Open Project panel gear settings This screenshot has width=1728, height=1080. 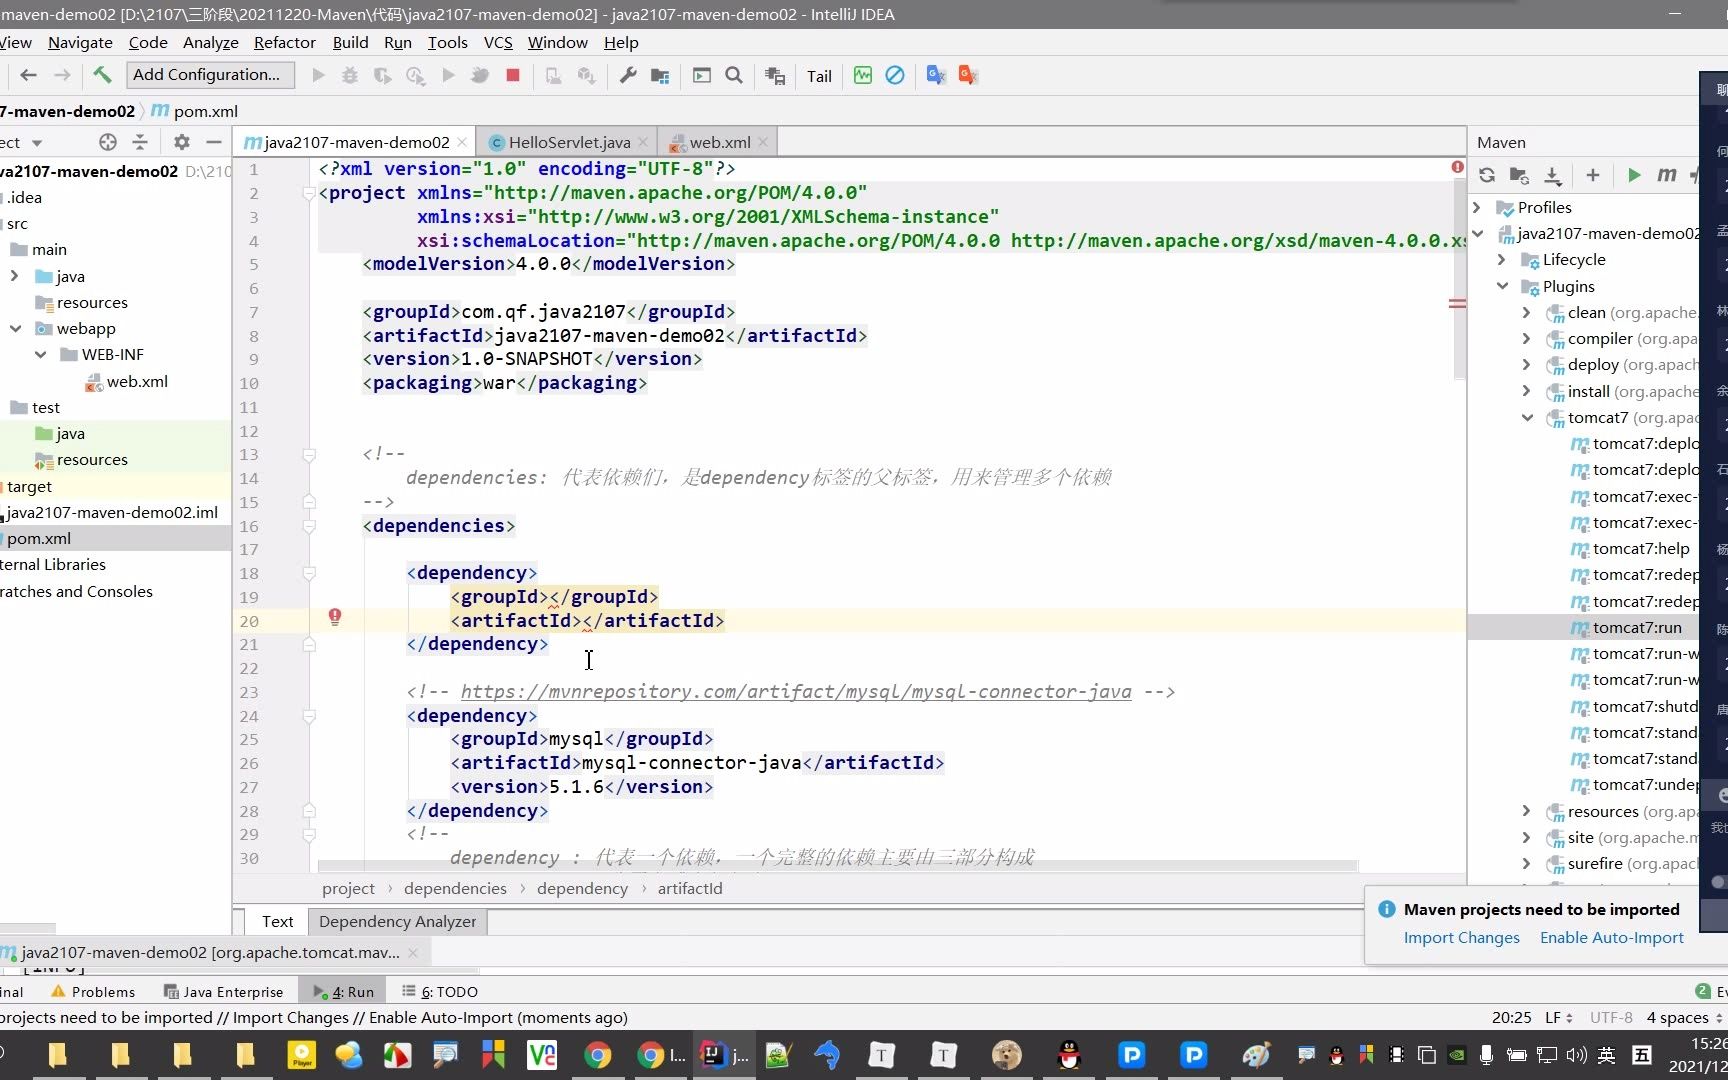181,142
